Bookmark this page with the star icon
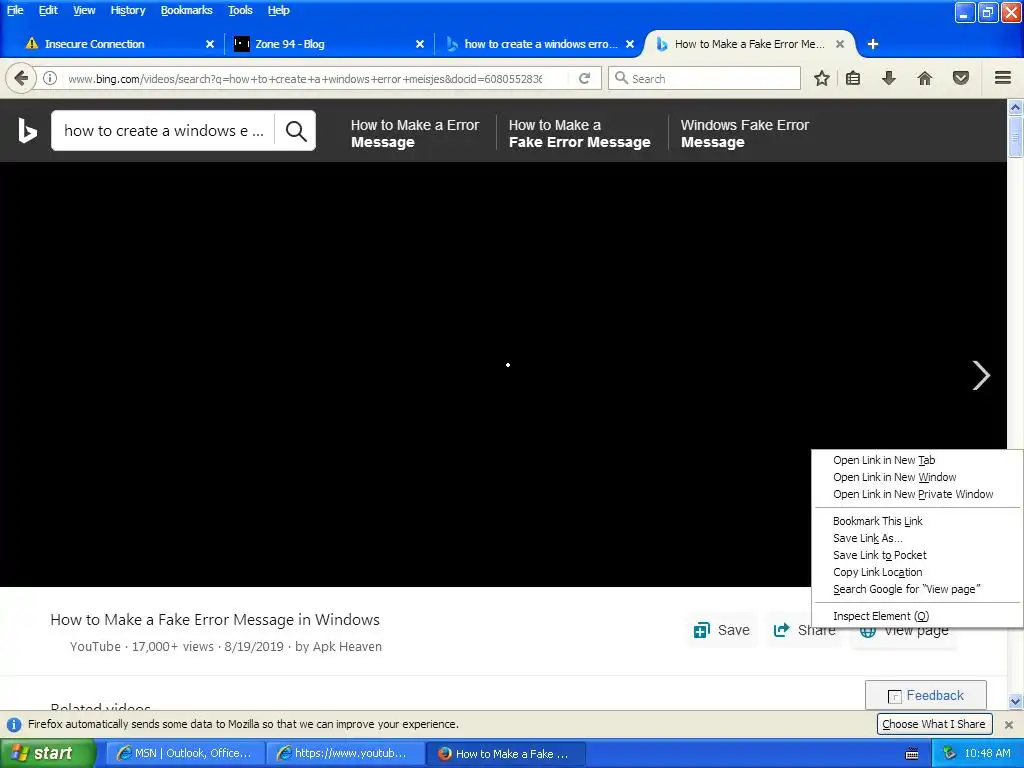 point(822,78)
